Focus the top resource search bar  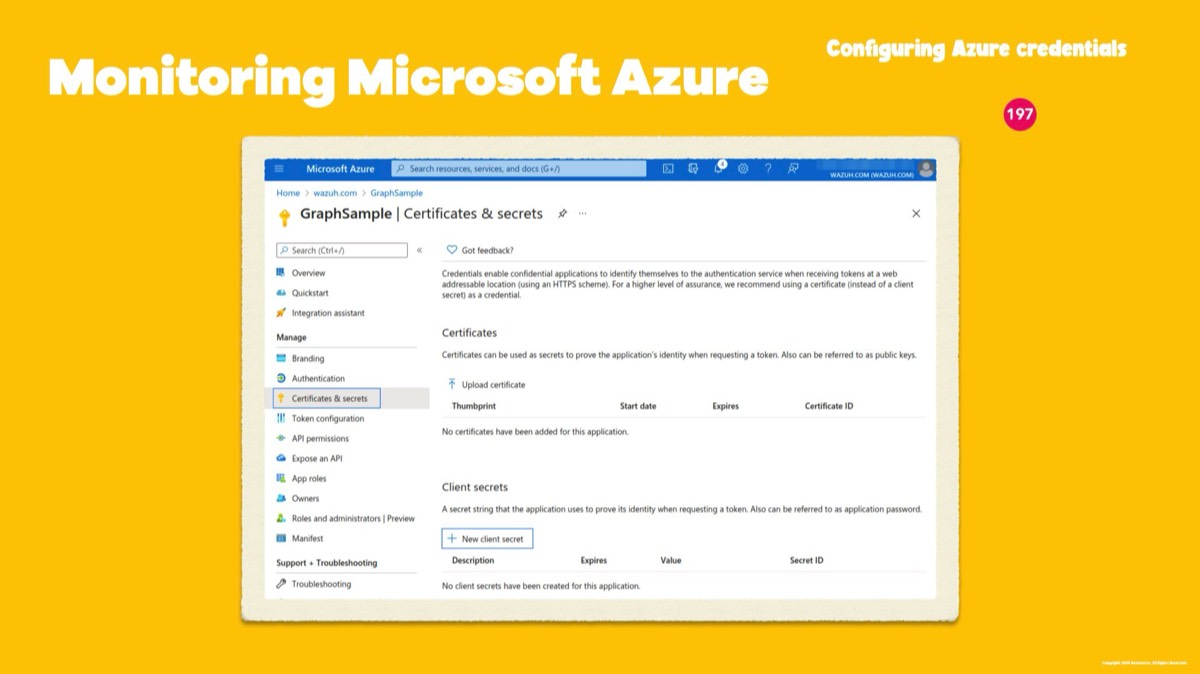tap(520, 169)
